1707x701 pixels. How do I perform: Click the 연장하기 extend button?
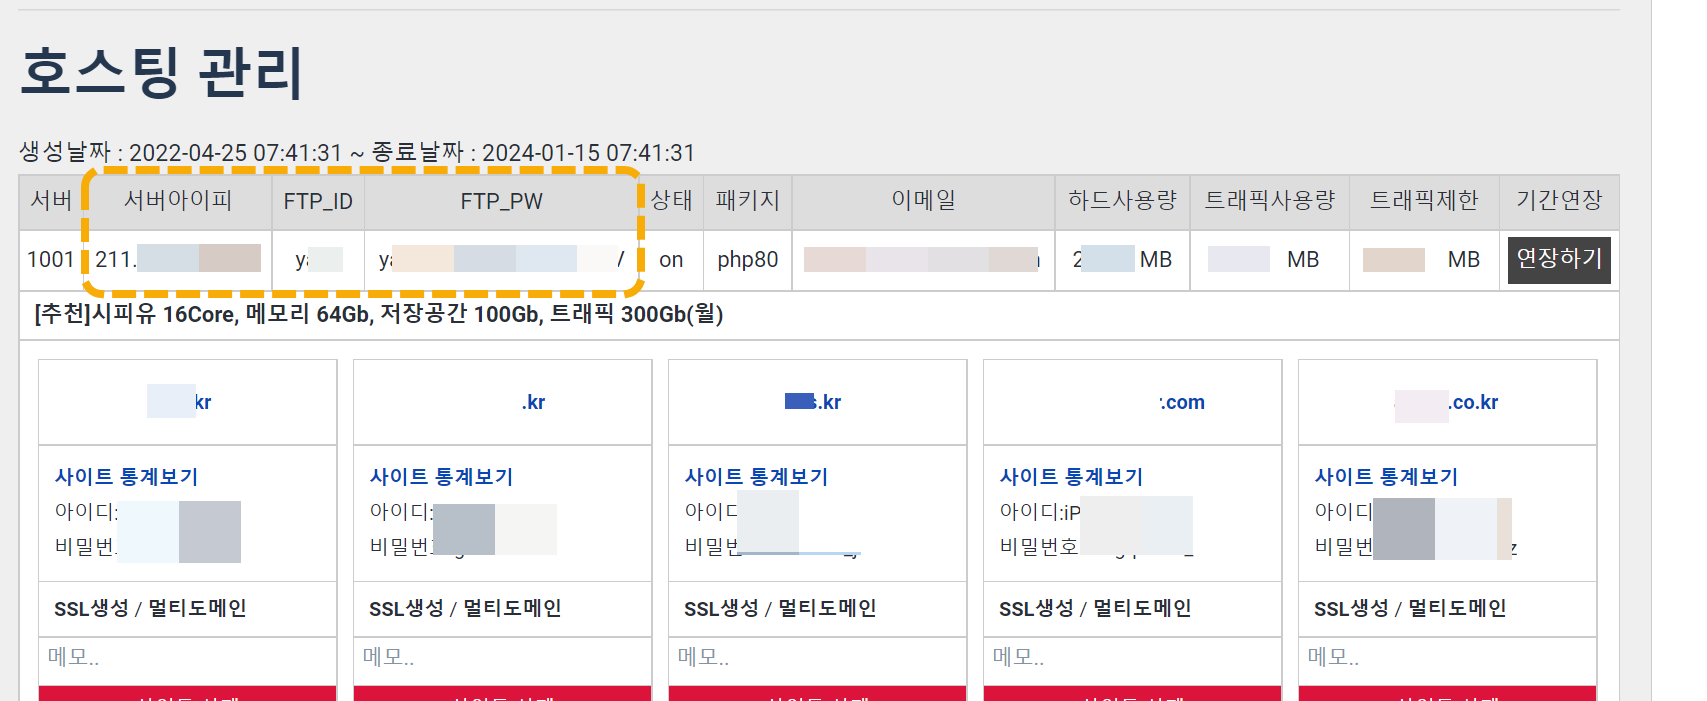point(1559,259)
